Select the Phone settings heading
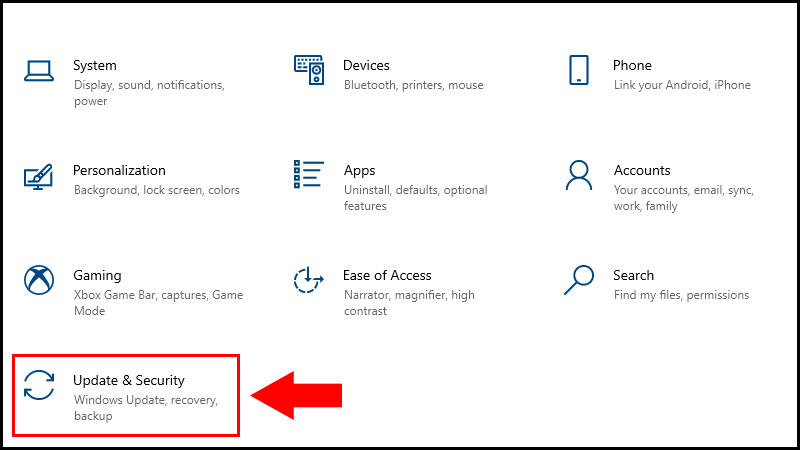This screenshot has width=800, height=450. coord(632,65)
